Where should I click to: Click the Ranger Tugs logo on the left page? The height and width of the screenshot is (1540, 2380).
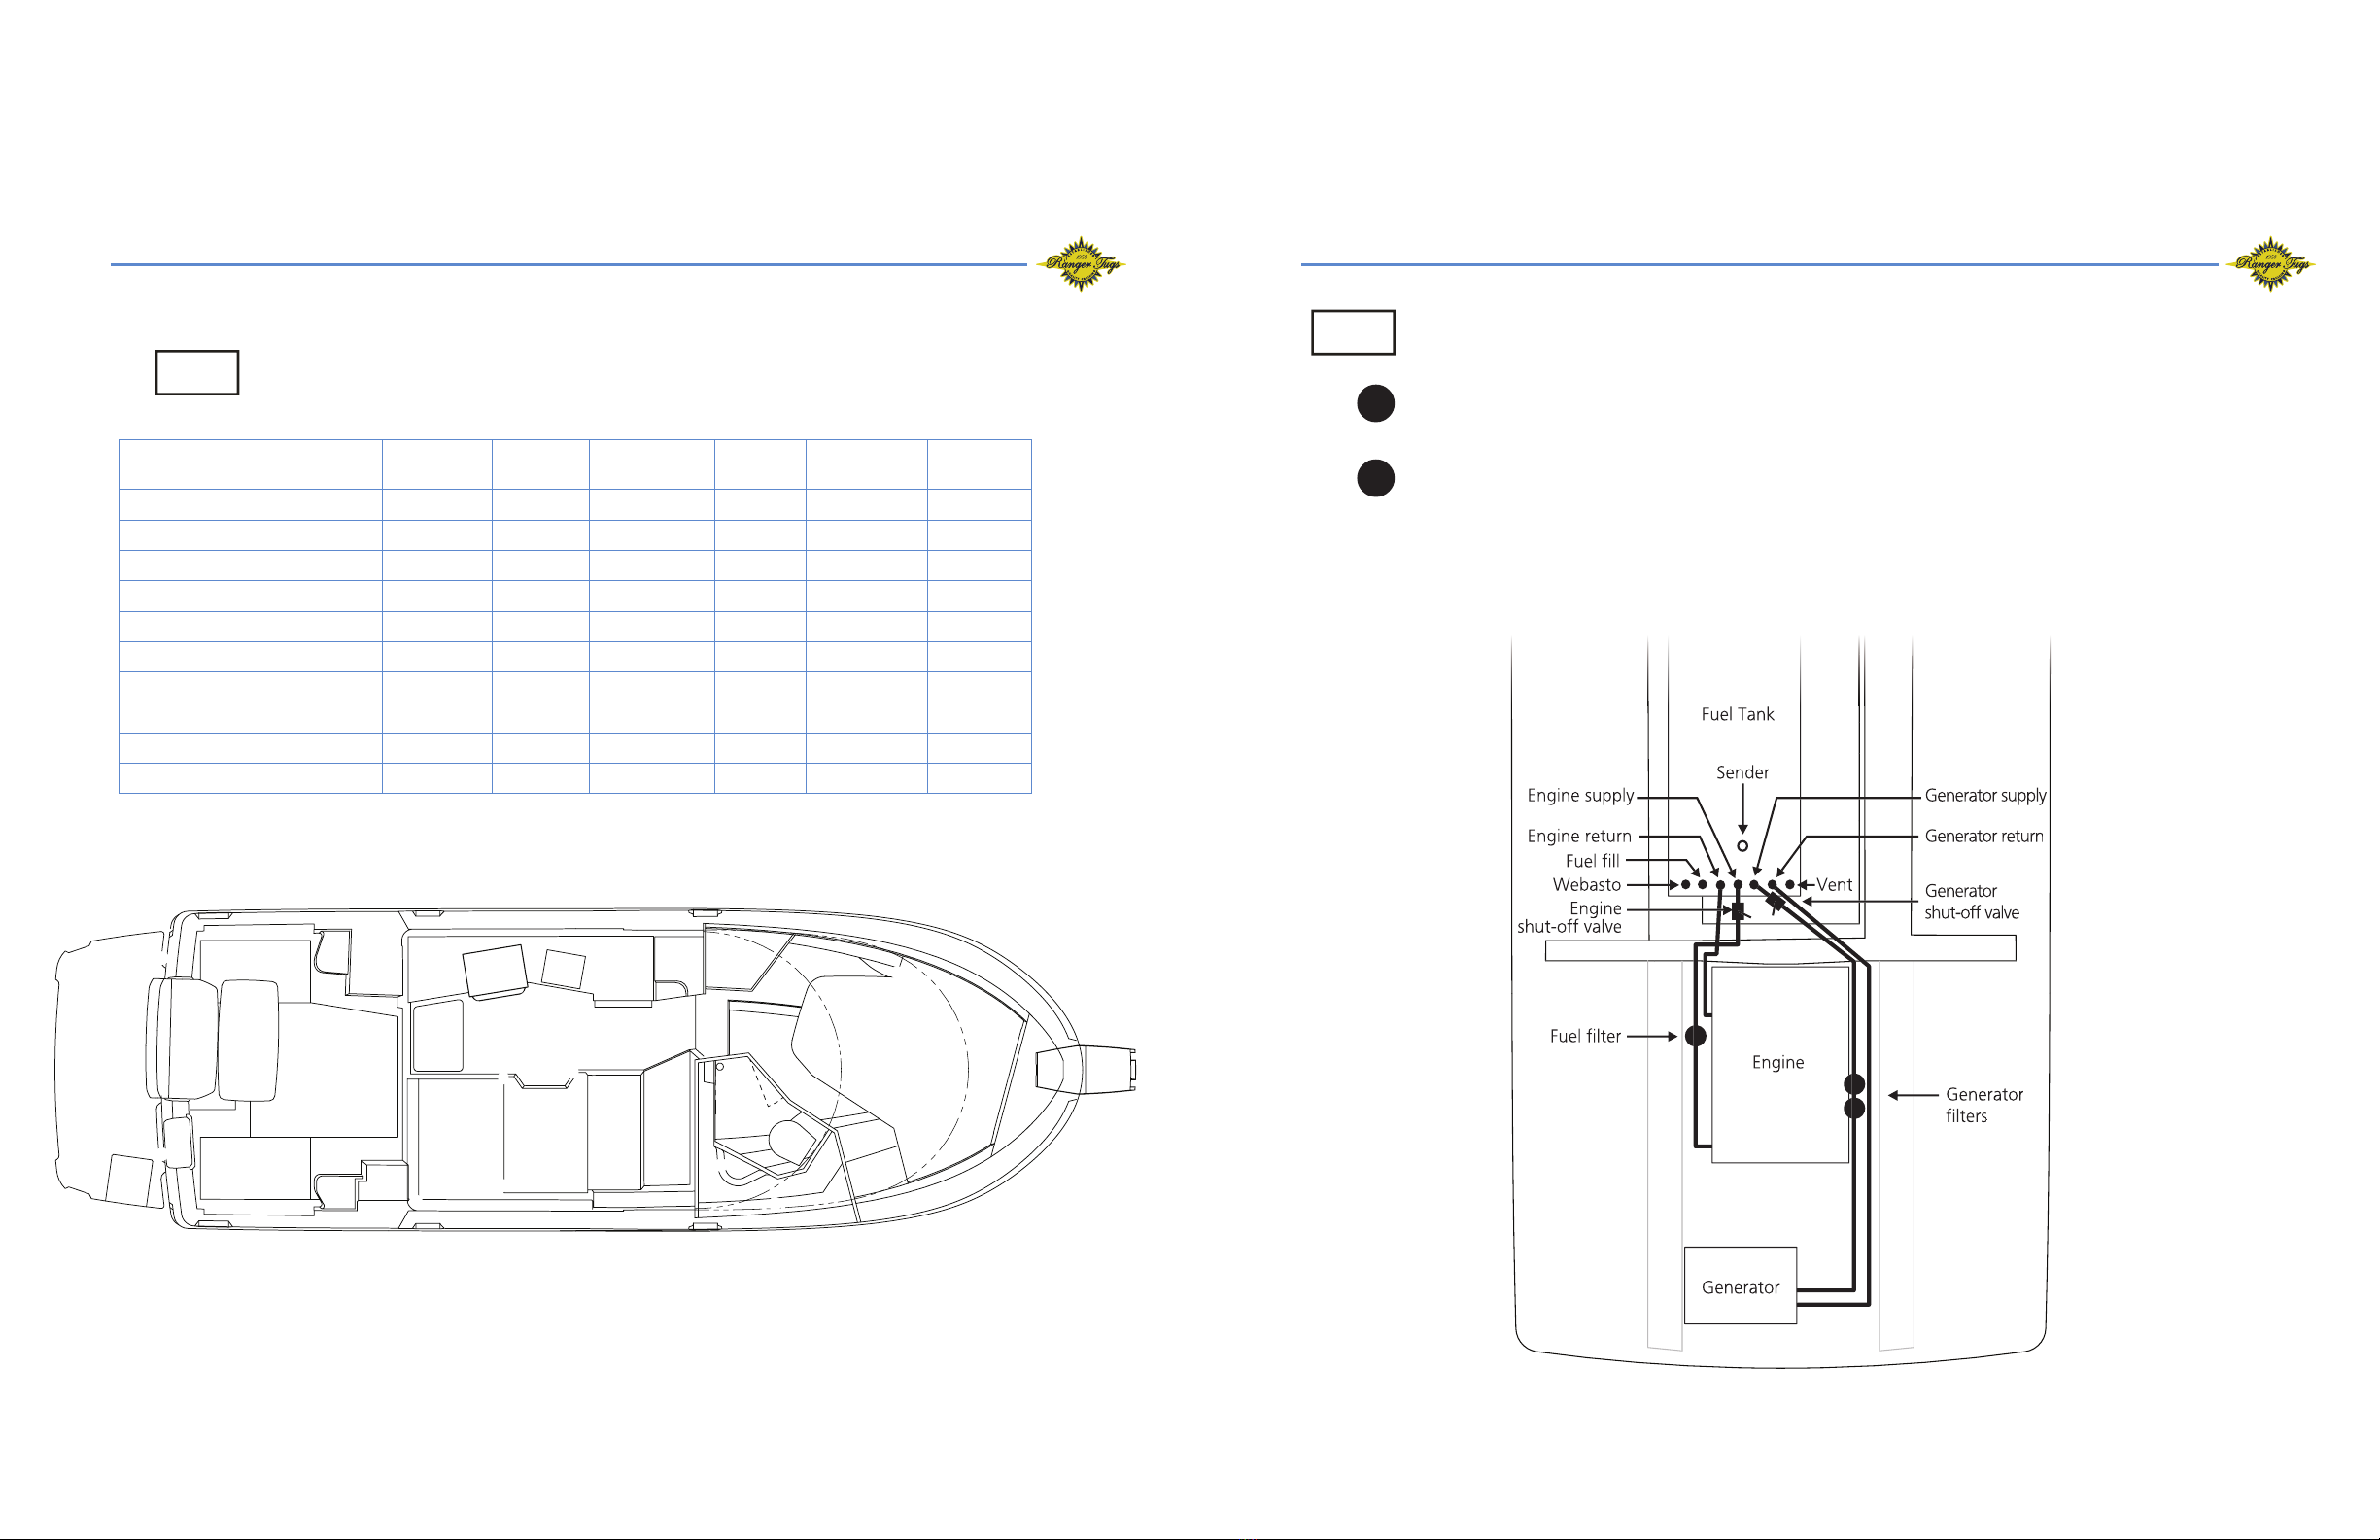pyautogui.click(x=1081, y=264)
